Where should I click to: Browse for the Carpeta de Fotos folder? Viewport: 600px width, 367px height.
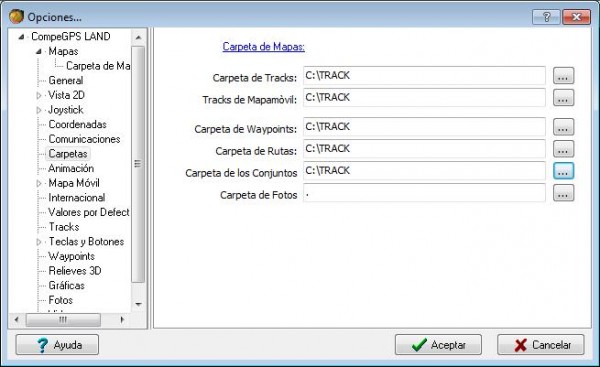click(x=563, y=192)
